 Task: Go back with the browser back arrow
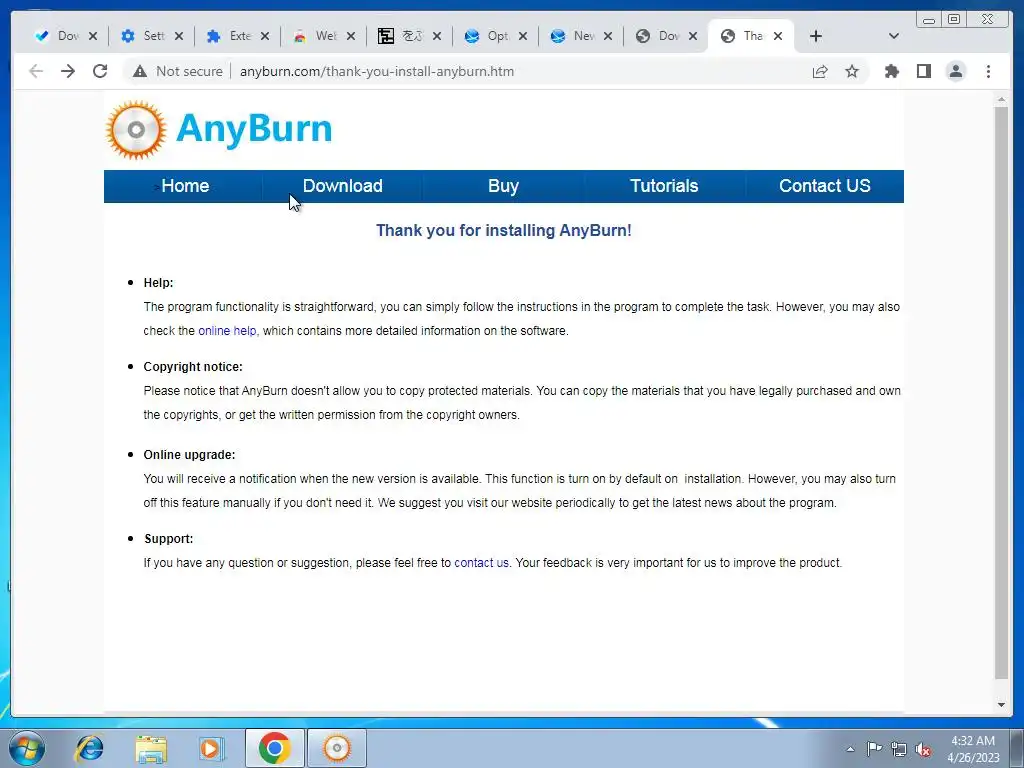click(x=36, y=71)
